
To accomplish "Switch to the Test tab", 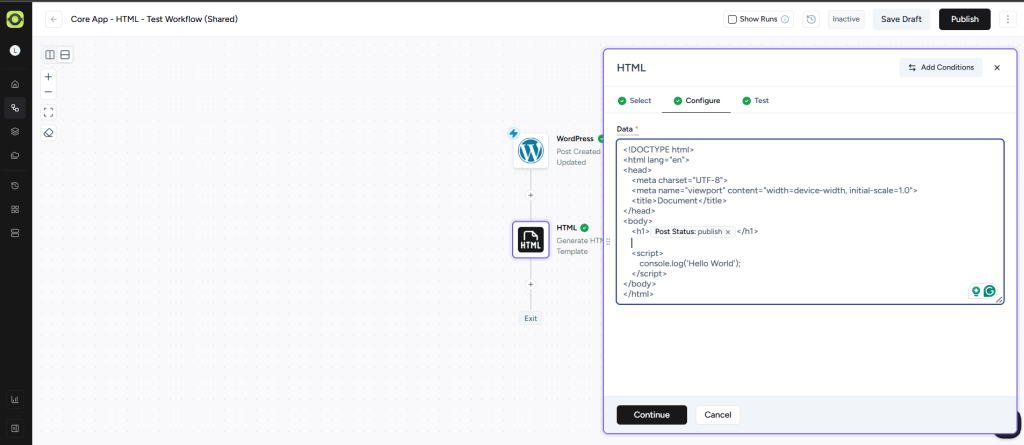I will pos(755,101).
